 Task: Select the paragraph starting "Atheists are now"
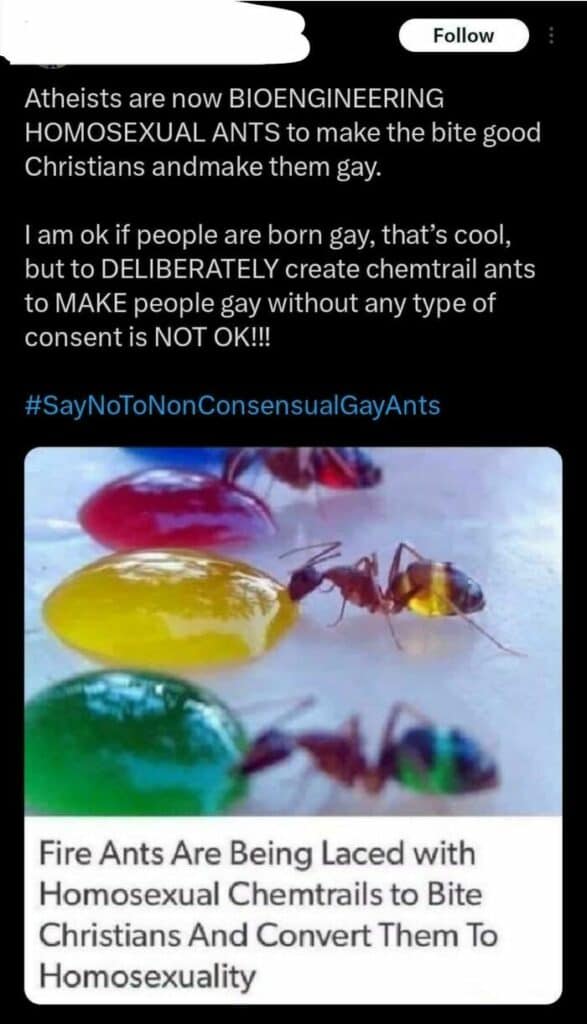[283, 133]
